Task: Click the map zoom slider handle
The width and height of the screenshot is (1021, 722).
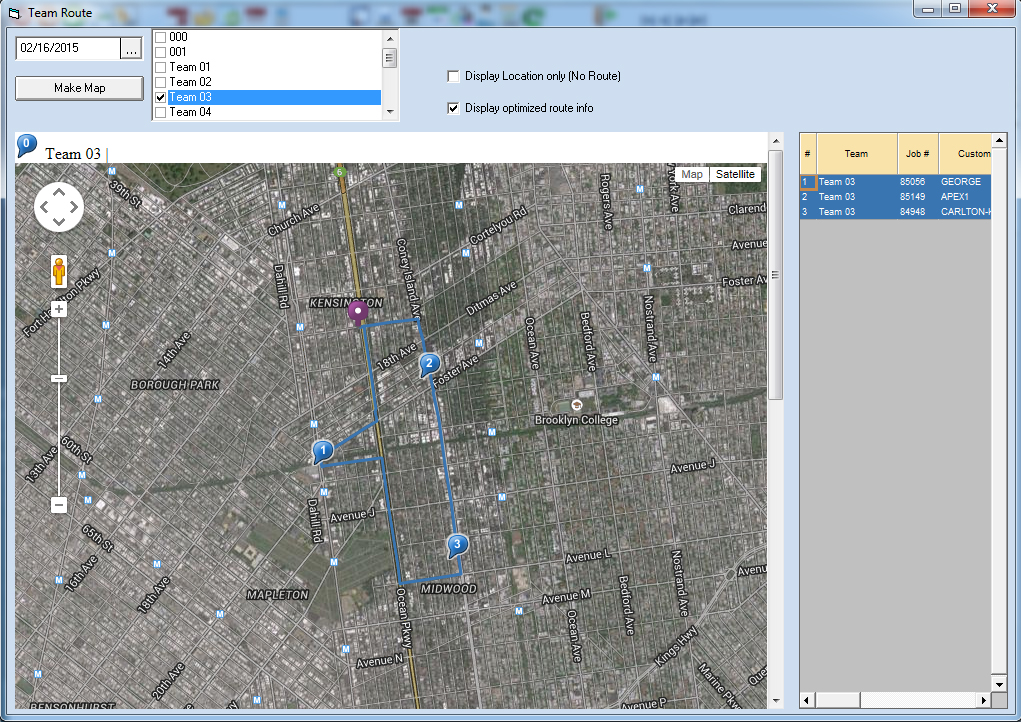Action: [59, 378]
